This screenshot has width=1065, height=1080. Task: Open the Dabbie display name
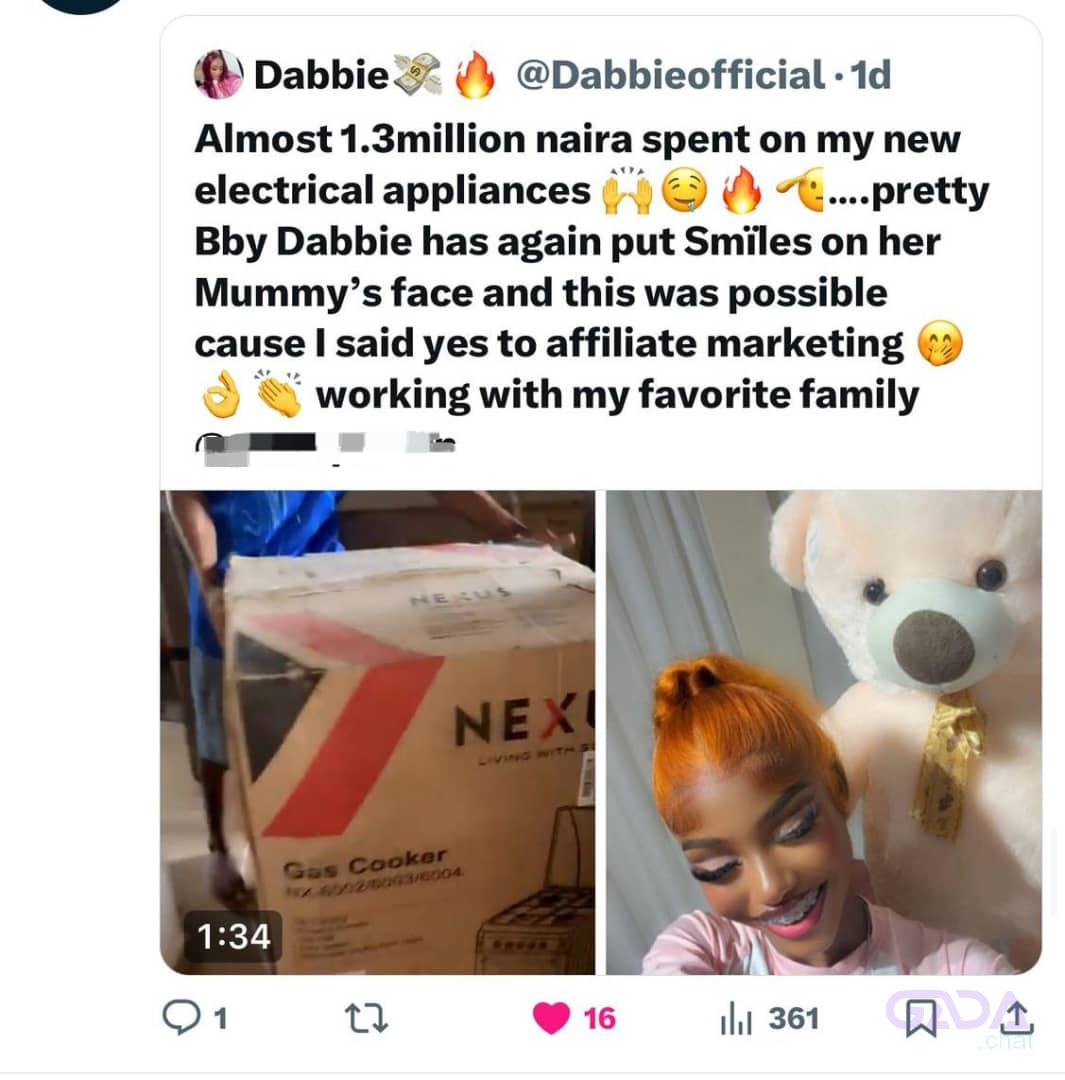[x=321, y=74]
